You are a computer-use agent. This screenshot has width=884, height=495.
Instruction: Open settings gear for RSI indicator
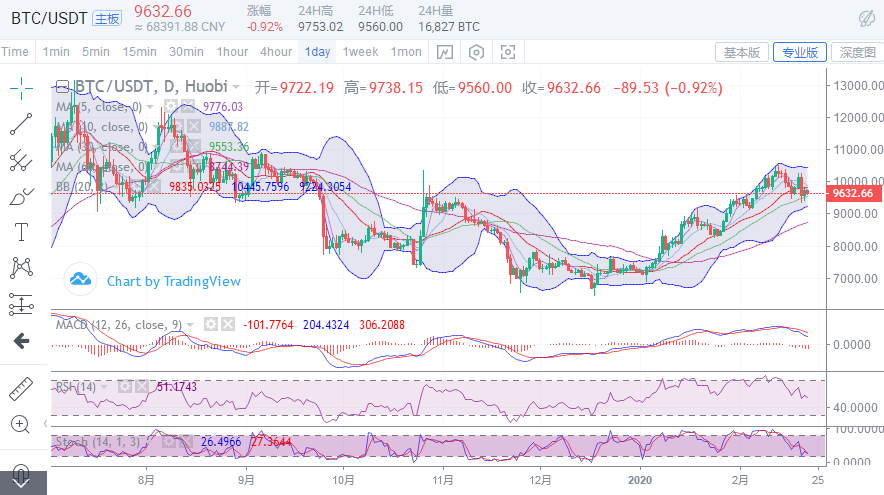(125, 387)
